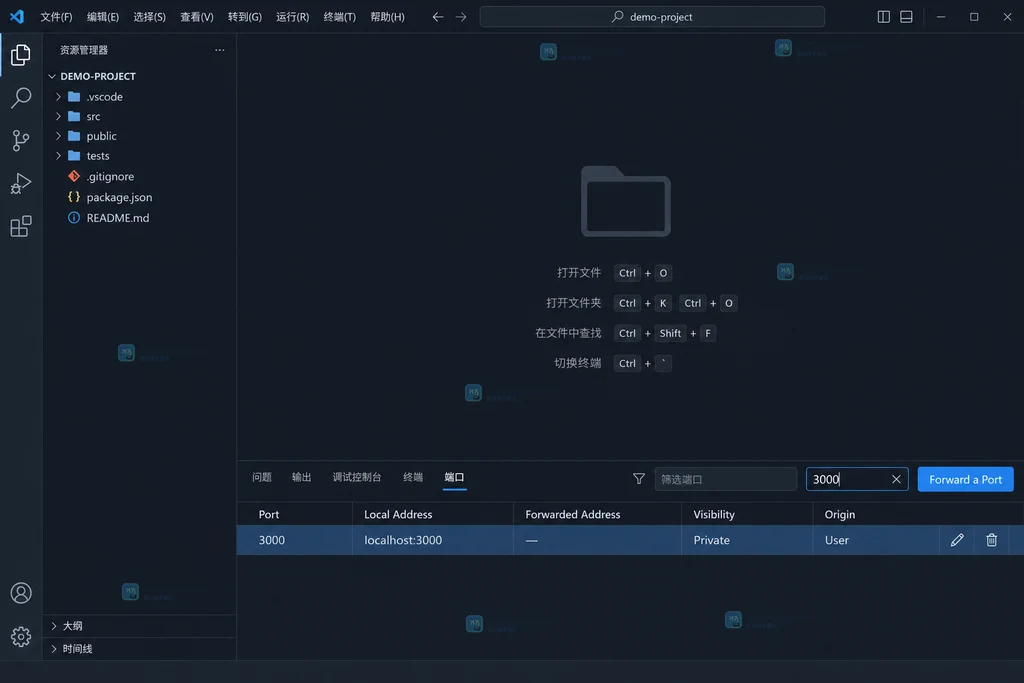The width and height of the screenshot is (1024, 683).
Task: Open the 帮助(H) menu
Action: pos(387,17)
